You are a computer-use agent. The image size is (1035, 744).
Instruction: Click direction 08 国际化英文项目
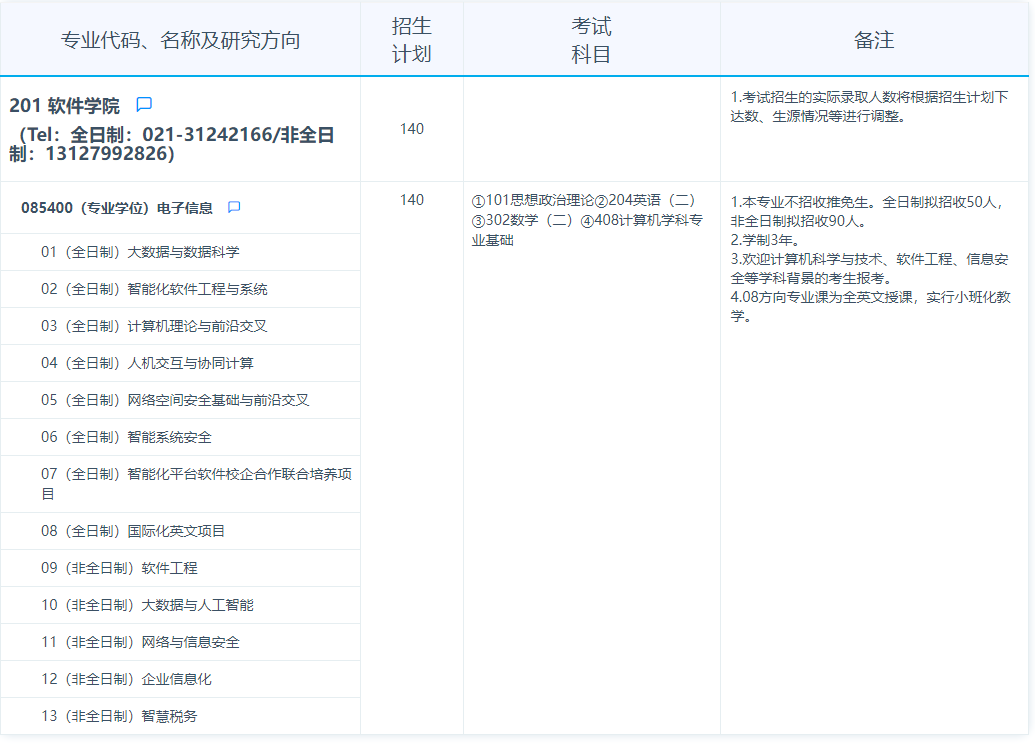coord(133,531)
